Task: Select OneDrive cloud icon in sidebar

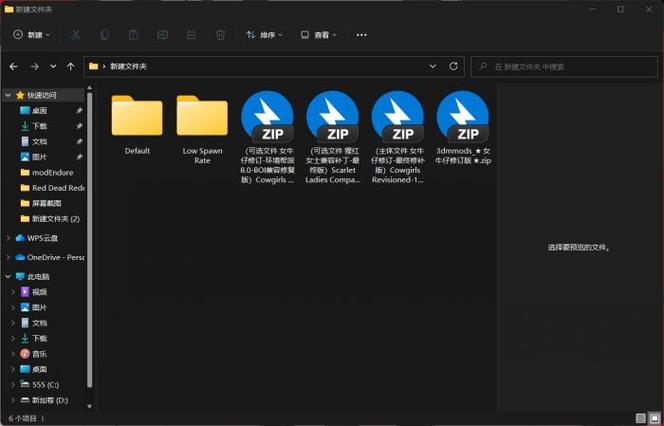Action: click(20, 257)
